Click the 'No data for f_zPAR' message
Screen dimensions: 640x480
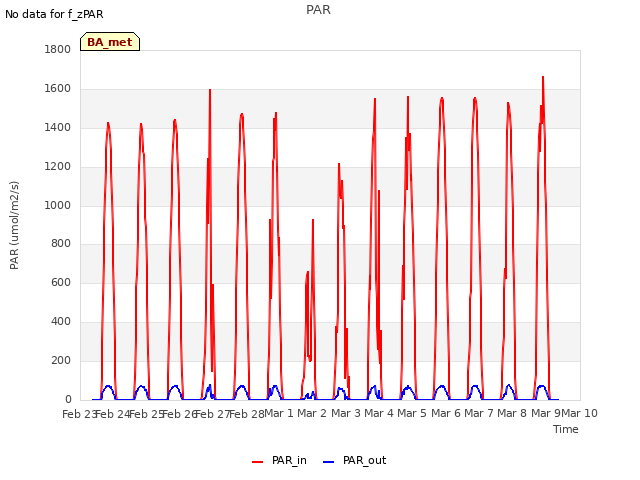coord(54,14)
